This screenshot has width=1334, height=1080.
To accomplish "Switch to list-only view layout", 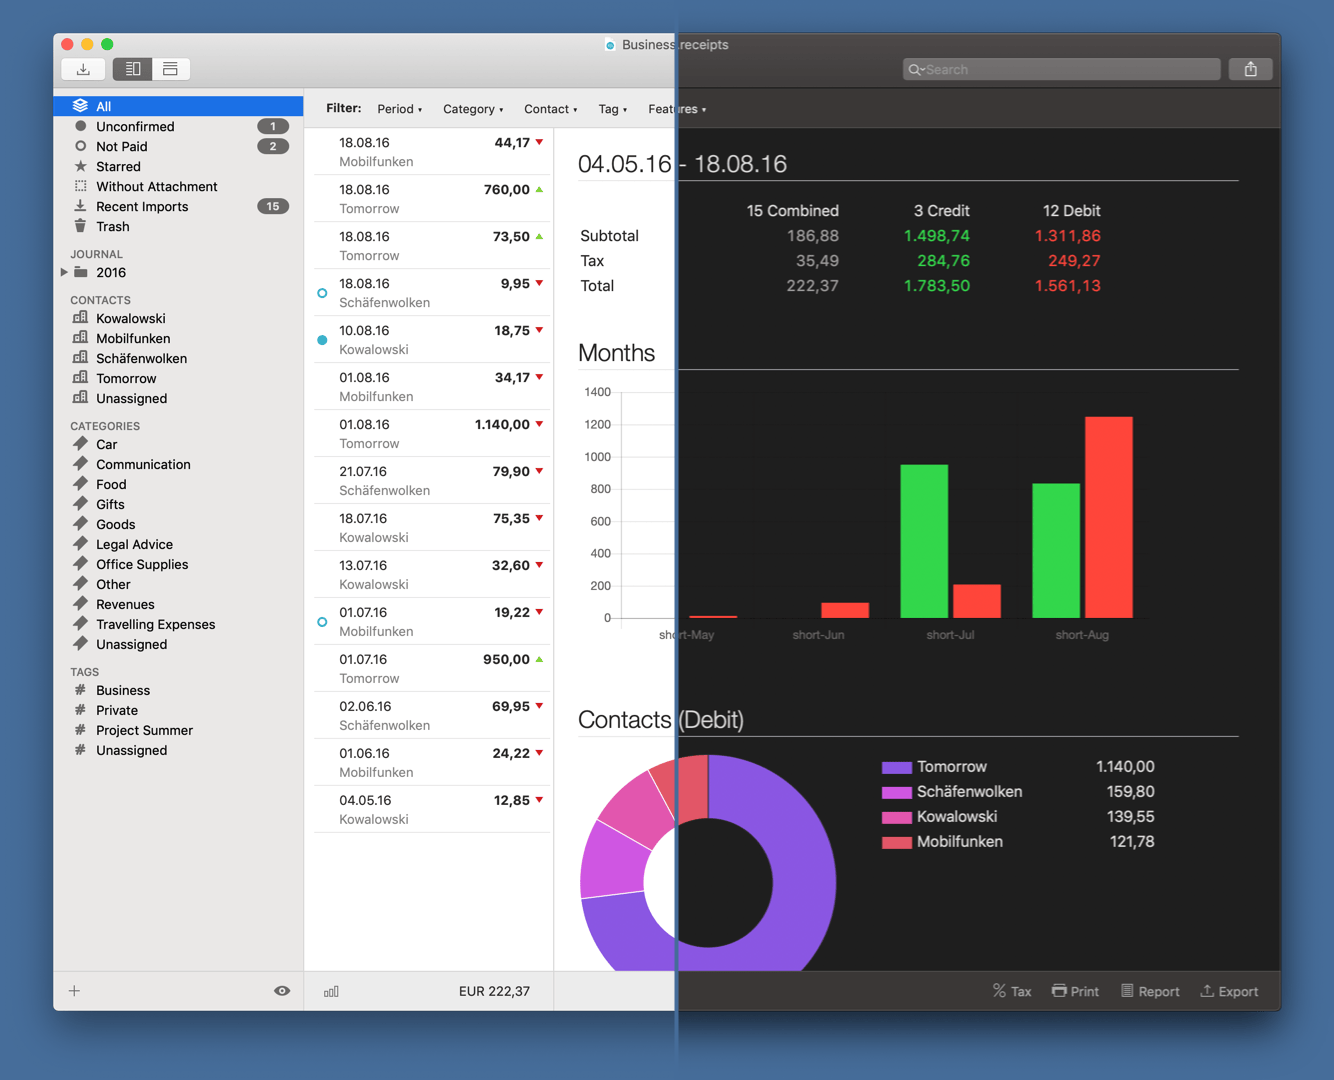I will tap(170, 69).
